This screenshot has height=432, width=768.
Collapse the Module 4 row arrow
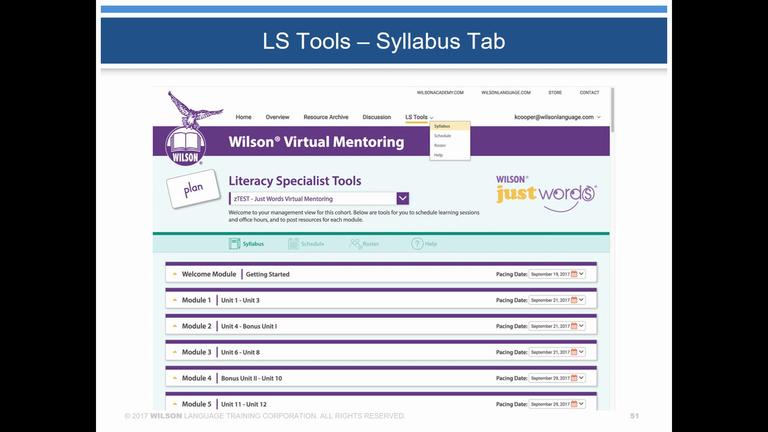175,378
